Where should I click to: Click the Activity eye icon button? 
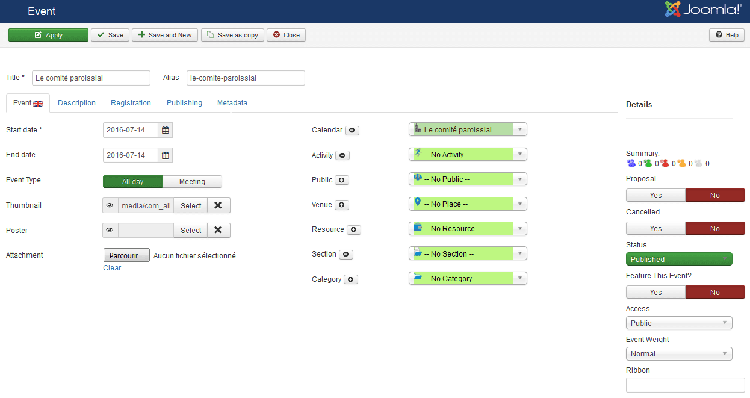(x=342, y=155)
